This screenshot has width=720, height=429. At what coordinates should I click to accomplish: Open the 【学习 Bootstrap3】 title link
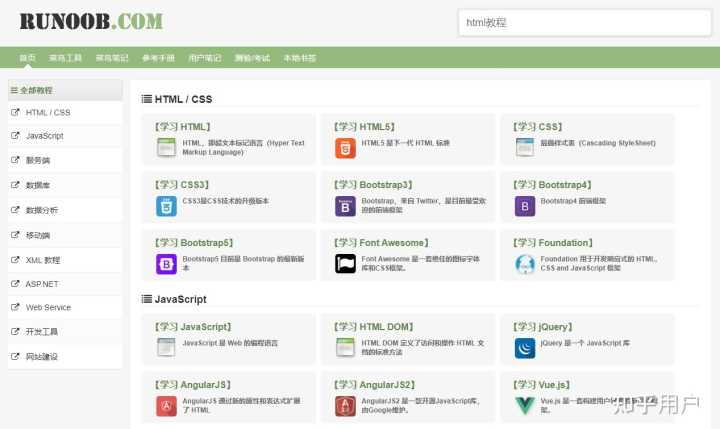(373, 185)
